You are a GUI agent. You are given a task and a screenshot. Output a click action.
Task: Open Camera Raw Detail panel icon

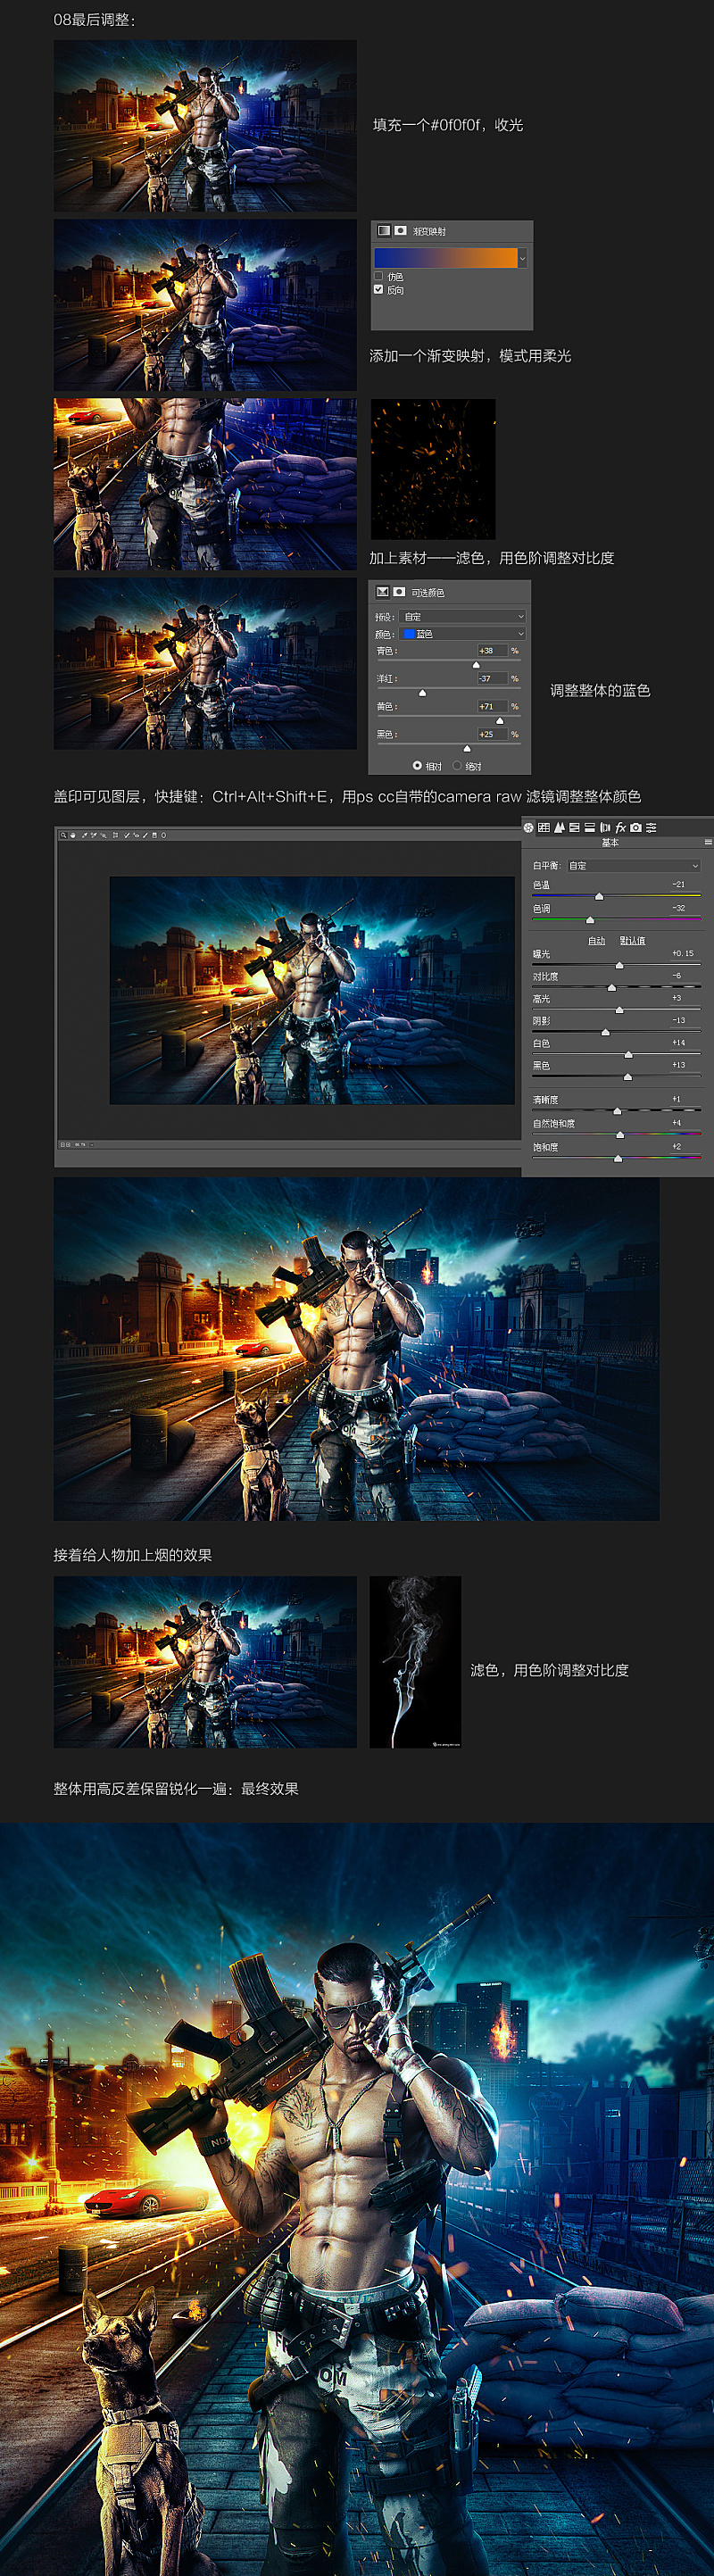point(559,828)
